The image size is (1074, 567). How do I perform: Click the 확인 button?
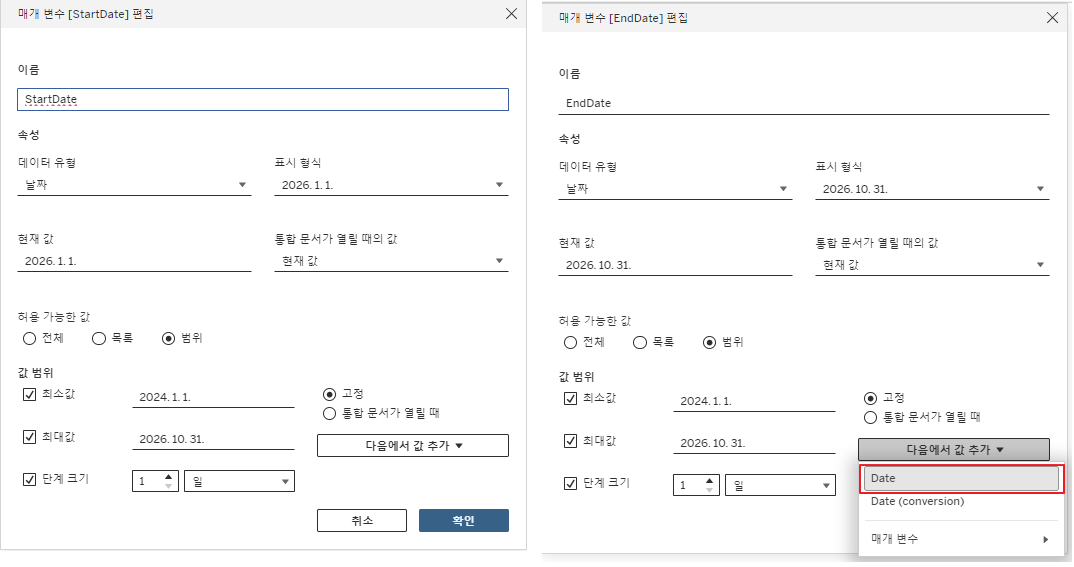pos(464,520)
